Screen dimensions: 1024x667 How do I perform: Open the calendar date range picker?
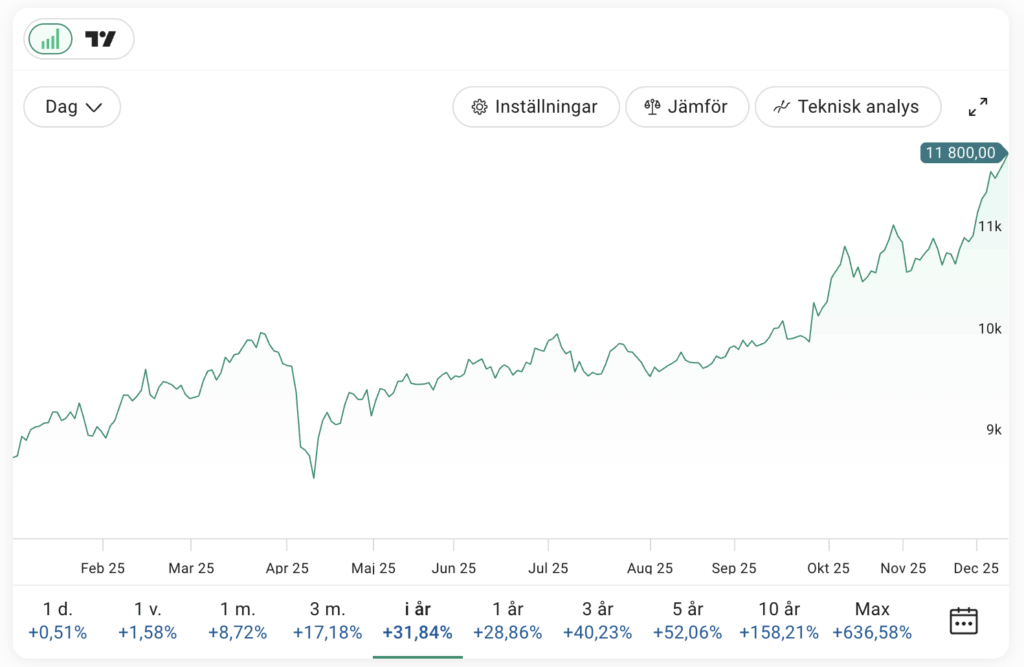(963, 621)
